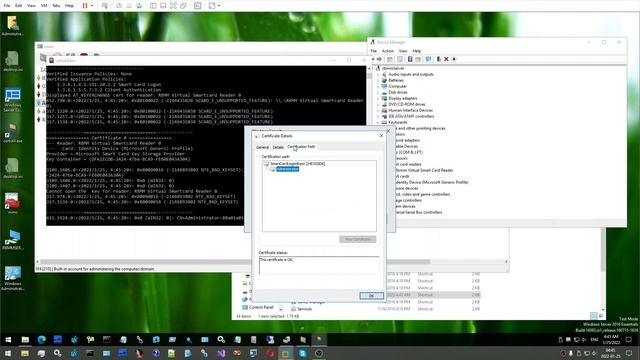Open Device Manager File menu
Viewport: 640px width, 360px height.
(373, 51)
